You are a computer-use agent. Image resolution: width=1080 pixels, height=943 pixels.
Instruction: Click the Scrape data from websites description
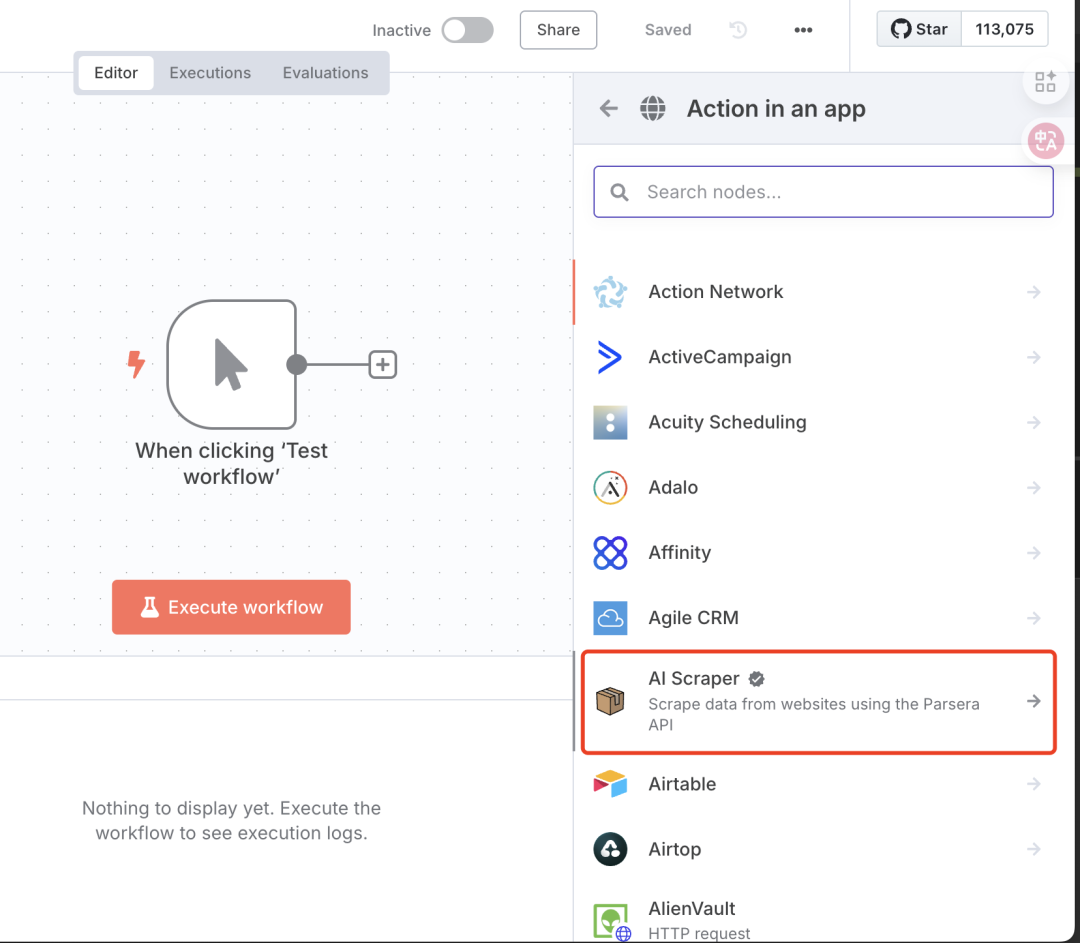(x=813, y=714)
